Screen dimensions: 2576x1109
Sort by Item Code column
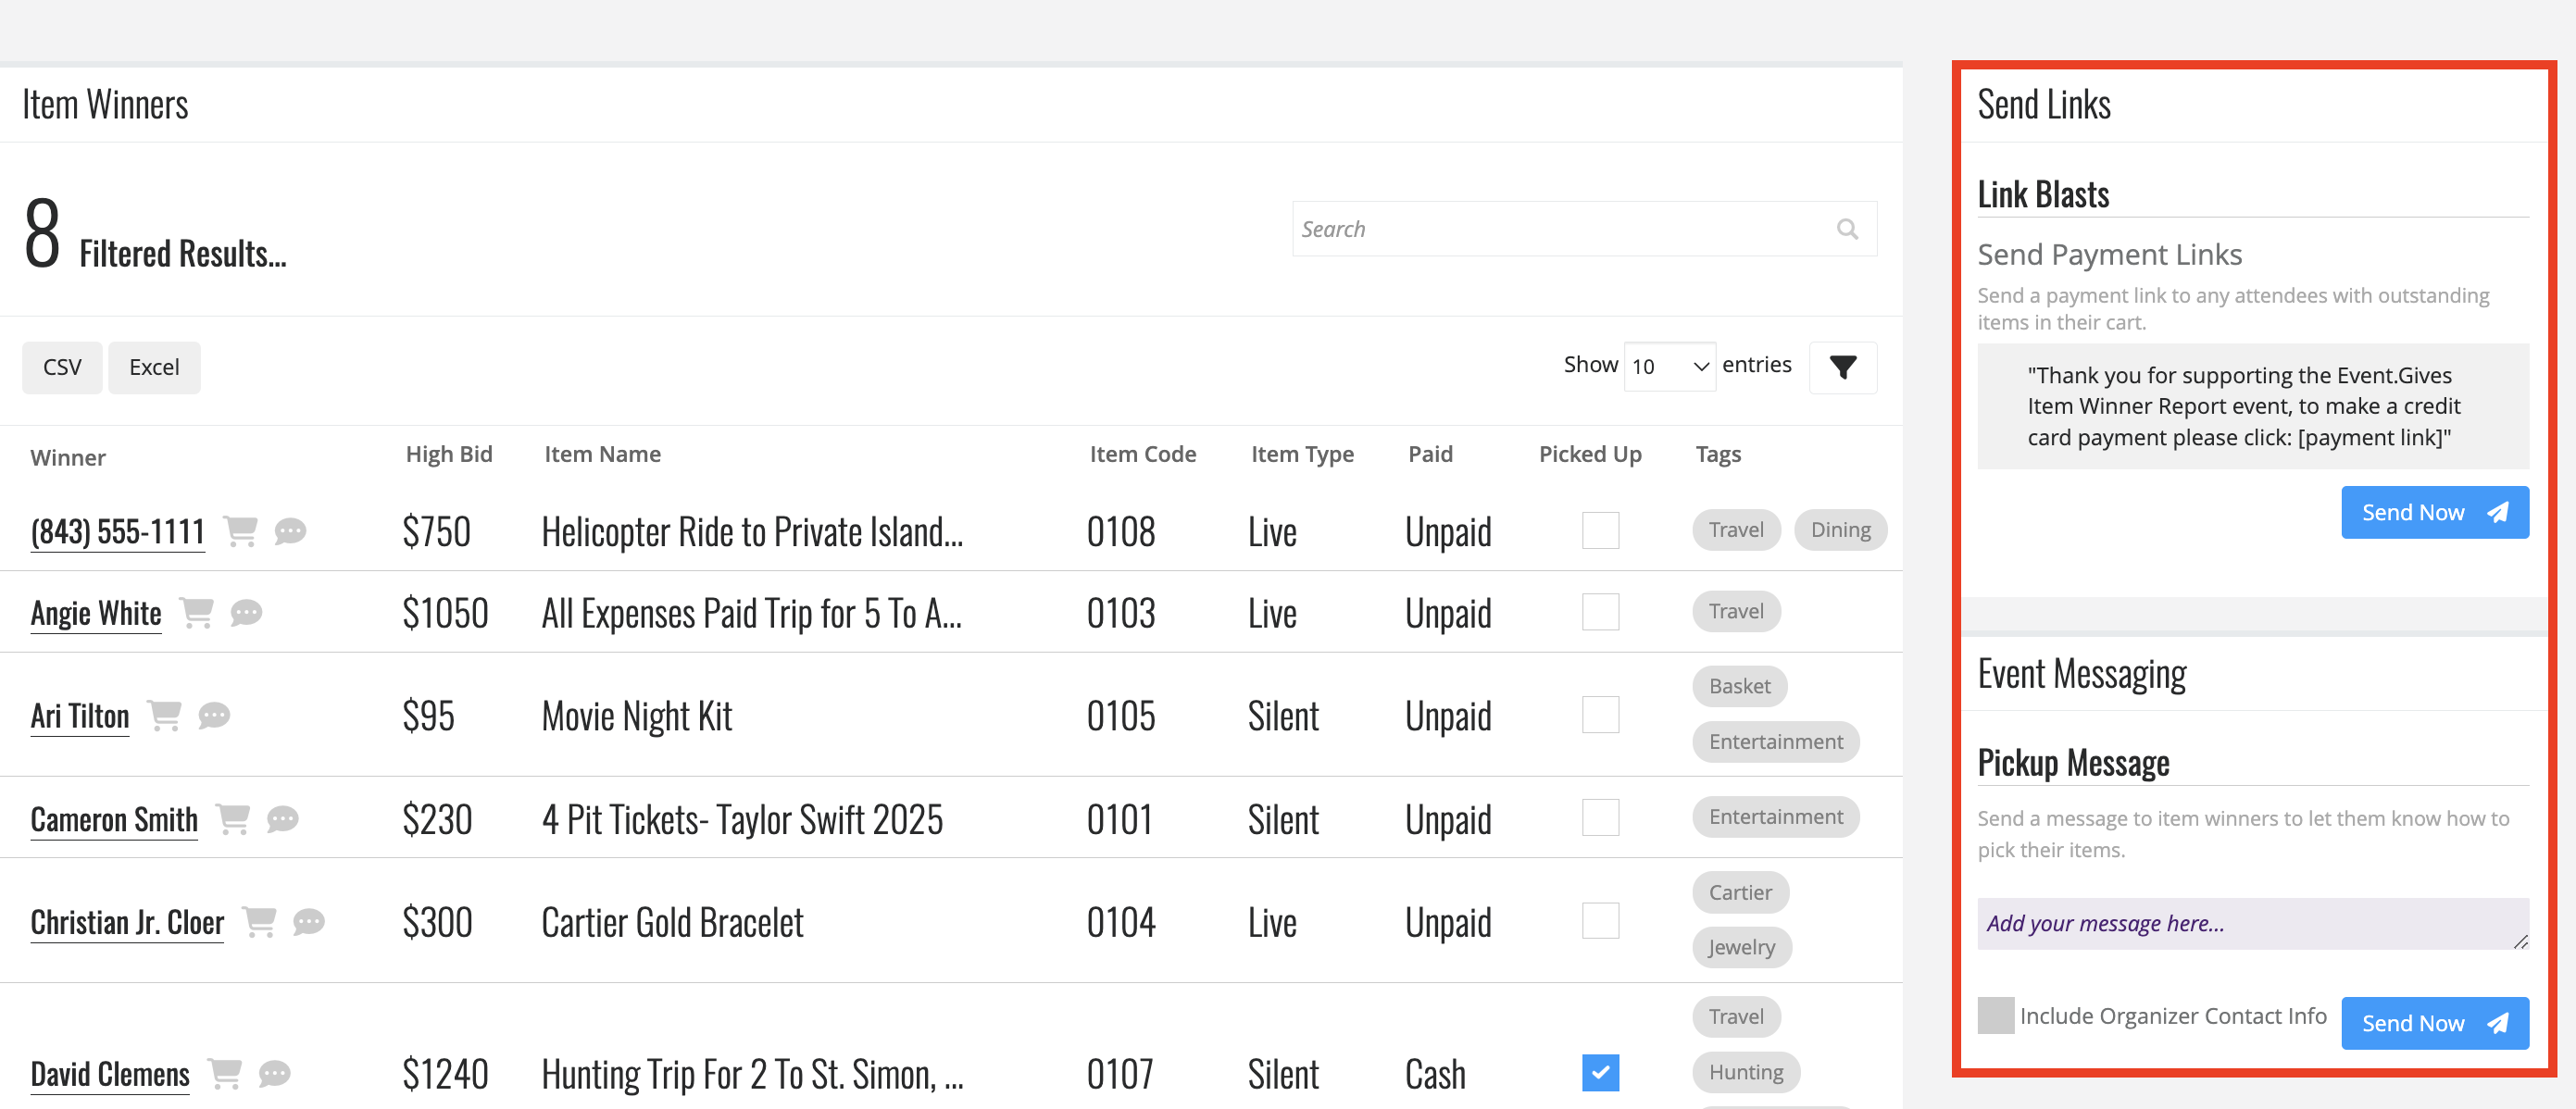click(x=1143, y=455)
